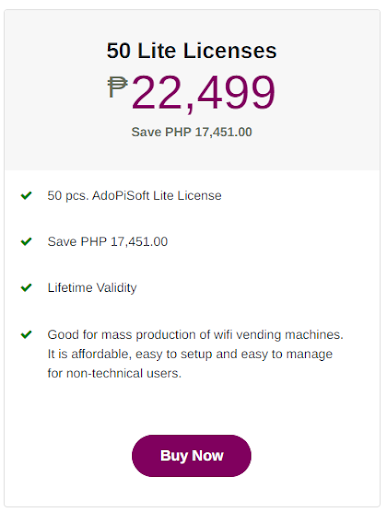Click the line It is affordable, easy to setup
The image size is (387, 512).
tap(190, 354)
